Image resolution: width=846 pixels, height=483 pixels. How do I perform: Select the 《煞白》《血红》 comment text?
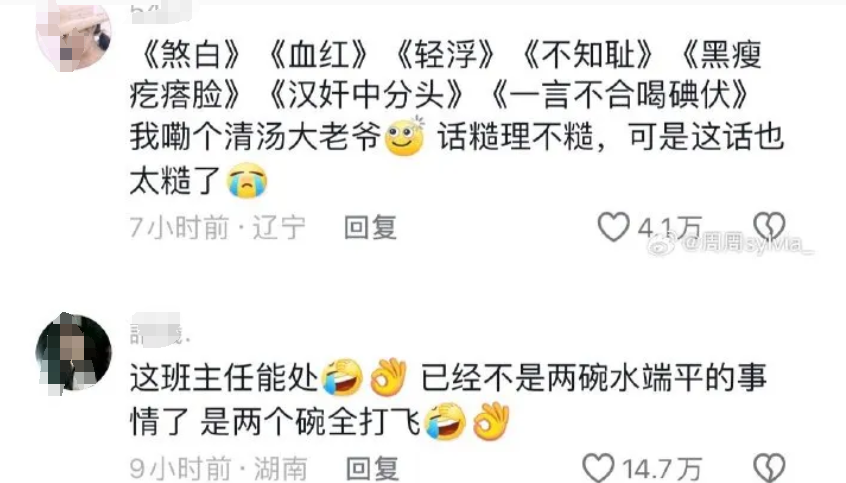point(456,118)
